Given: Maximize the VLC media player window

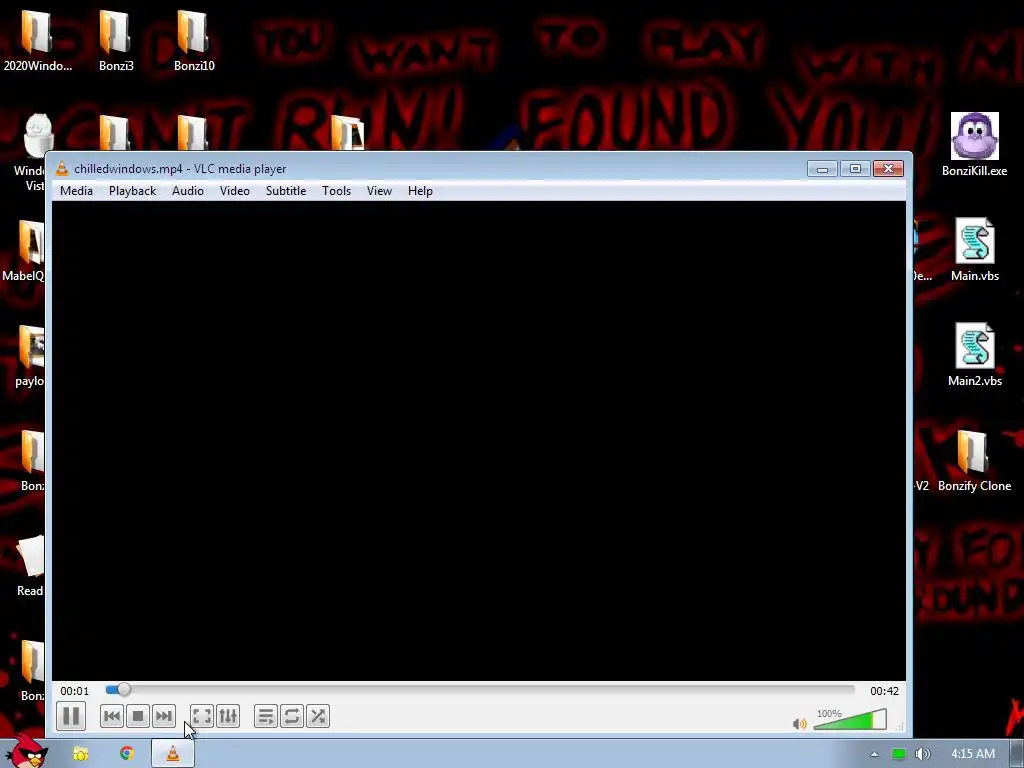Looking at the screenshot, I should [855, 169].
